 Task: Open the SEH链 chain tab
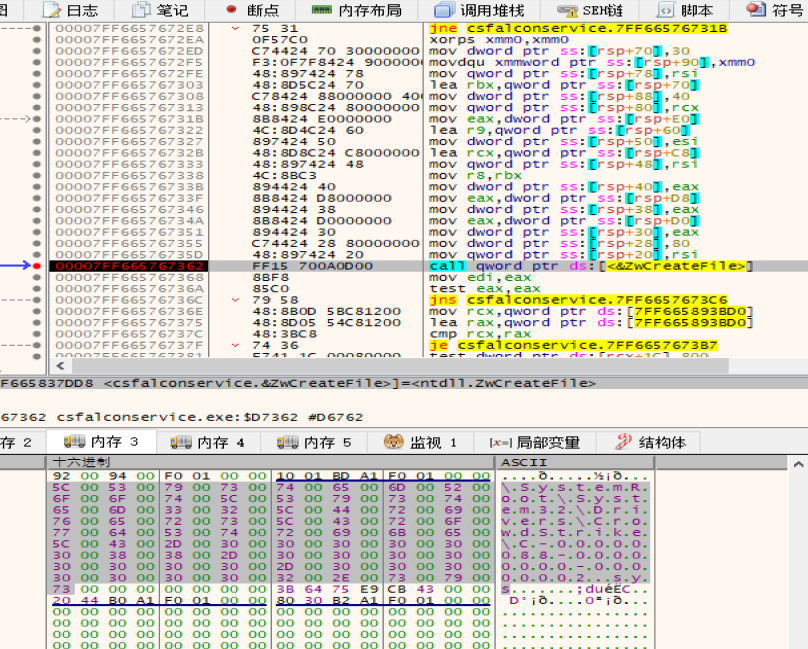(x=590, y=10)
